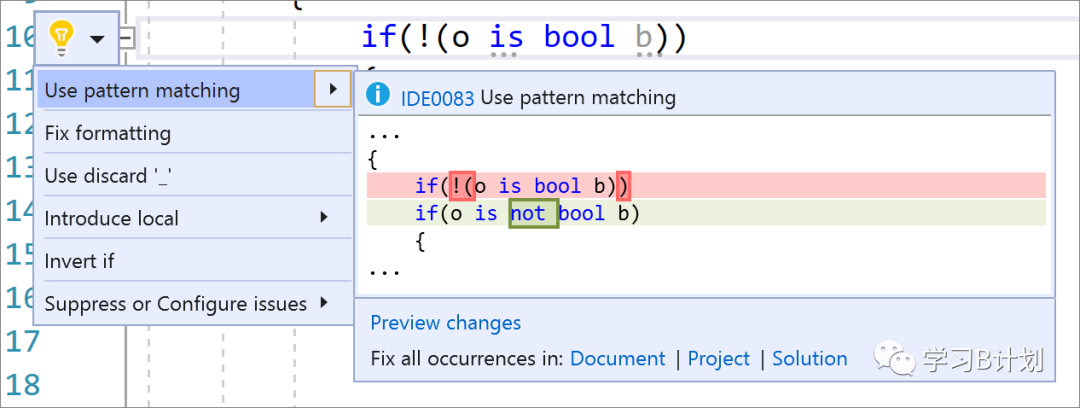1080x408 pixels.
Task: Click the Preview changes link
Action: click(x=446, y=323)
